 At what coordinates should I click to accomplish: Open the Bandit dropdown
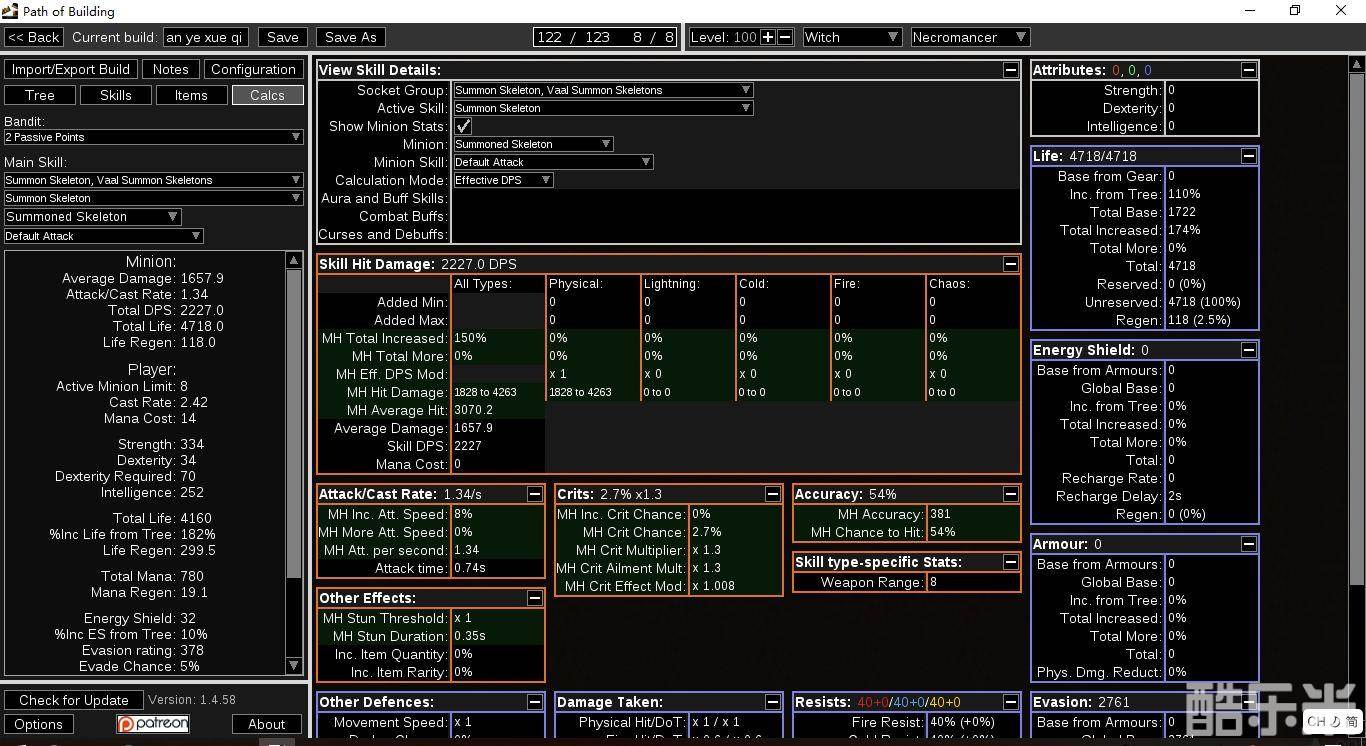coord(153,137)
